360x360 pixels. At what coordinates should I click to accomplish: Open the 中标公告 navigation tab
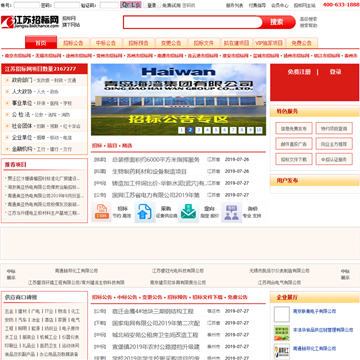click(106, 43)
